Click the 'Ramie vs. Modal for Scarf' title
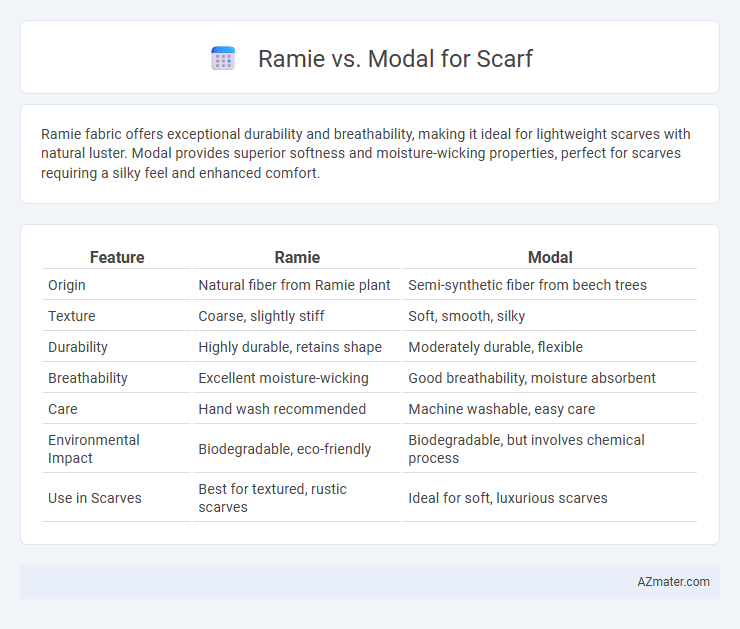740x629 pixels. tap(395, 59)
